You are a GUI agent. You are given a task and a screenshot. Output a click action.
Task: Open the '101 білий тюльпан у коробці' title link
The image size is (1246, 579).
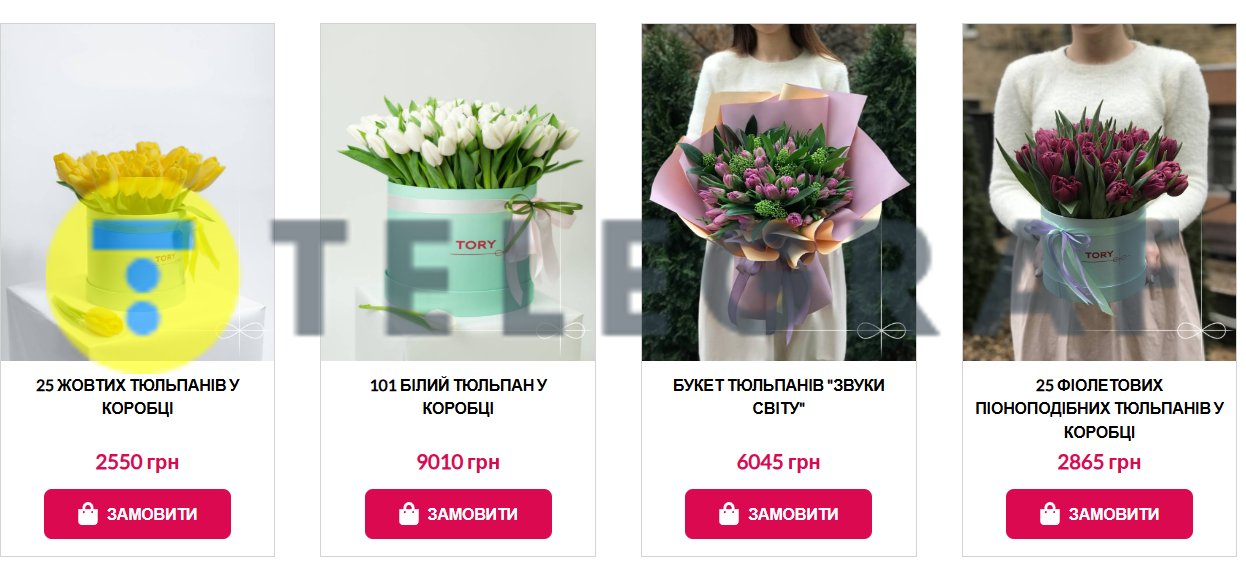click(458, 397)
